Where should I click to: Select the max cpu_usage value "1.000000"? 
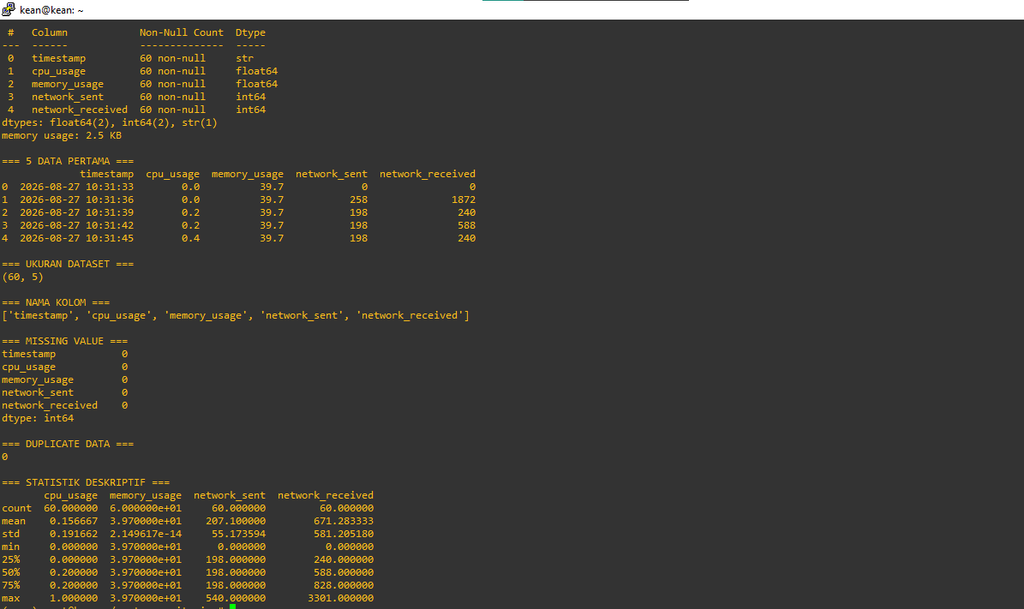pos(74,598)
